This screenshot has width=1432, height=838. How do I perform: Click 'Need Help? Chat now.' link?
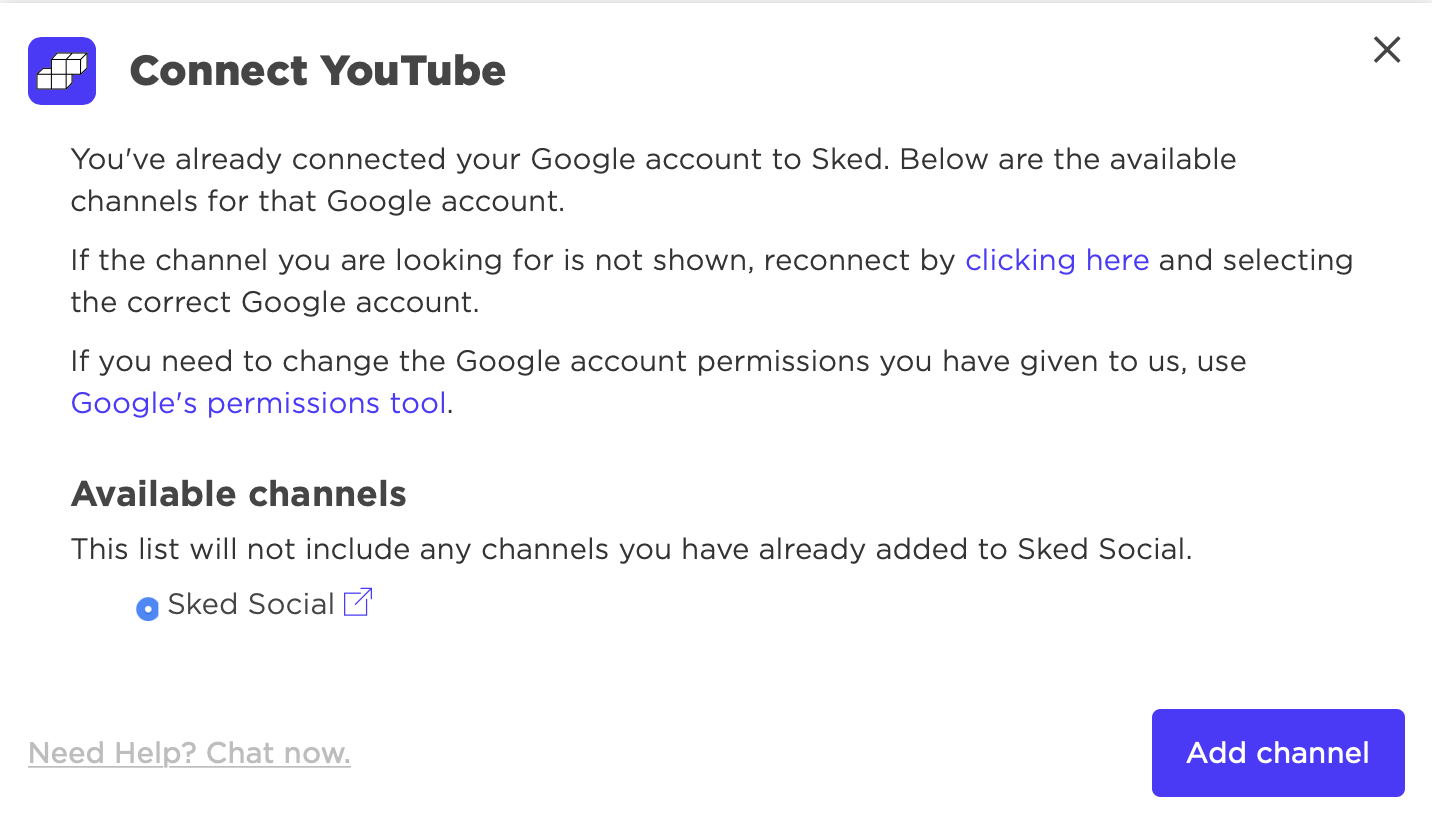pyautogui.click(x=190, y=753)
